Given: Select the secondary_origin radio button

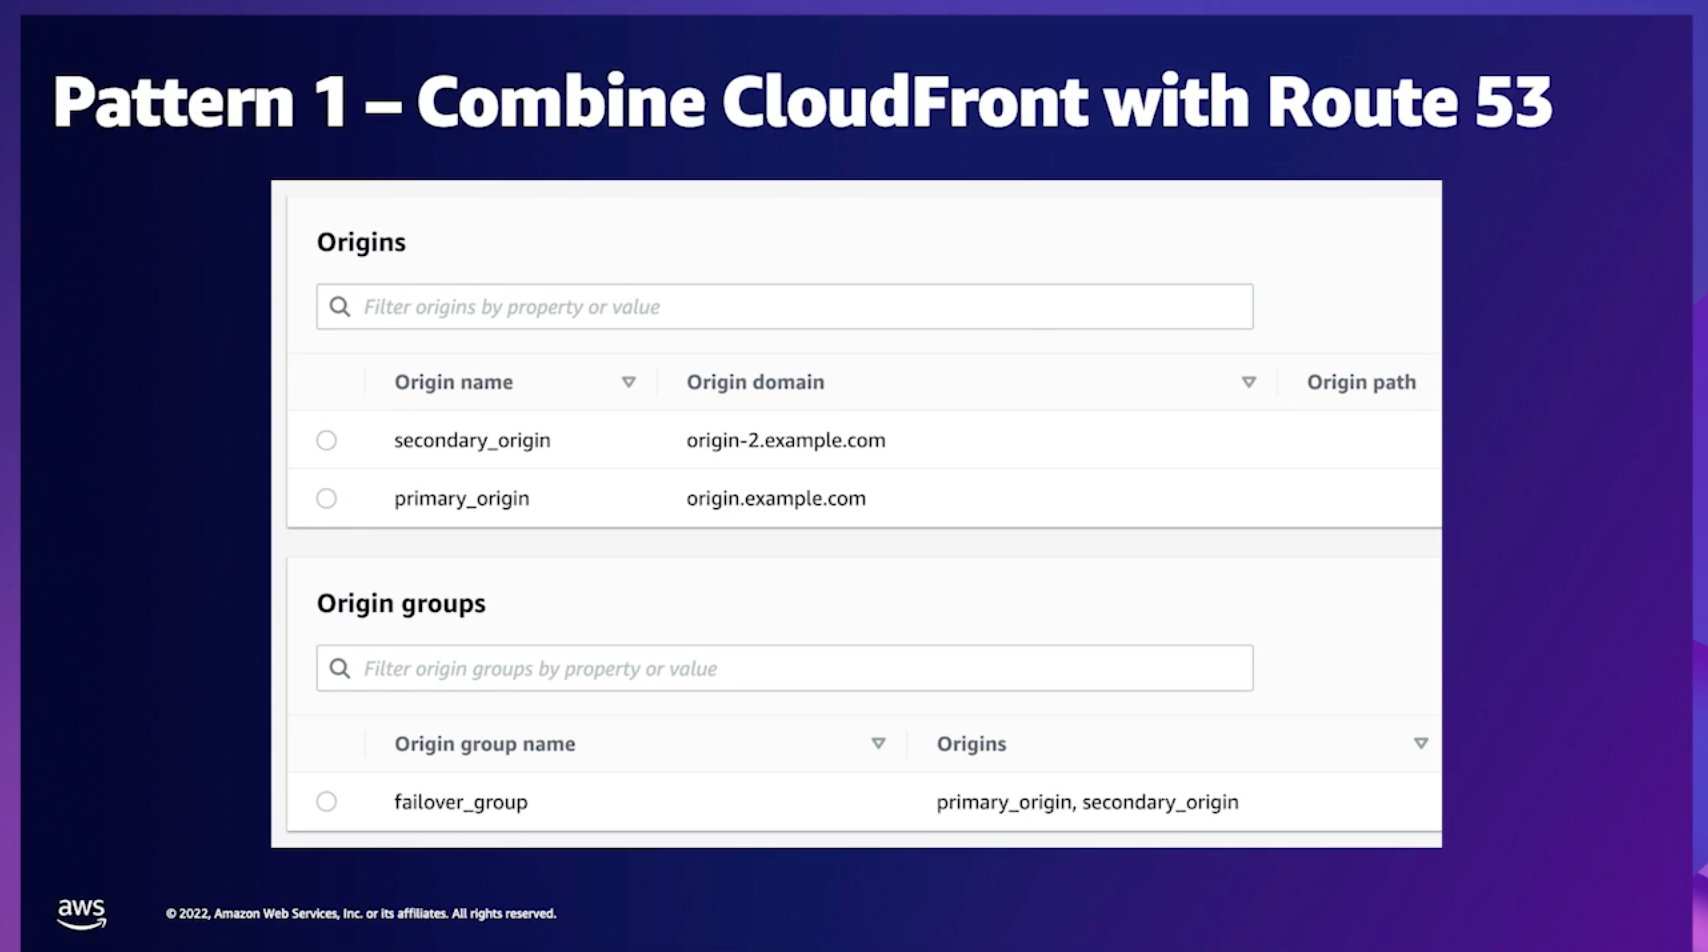Looking at the screenshot, I should point(327,440).
